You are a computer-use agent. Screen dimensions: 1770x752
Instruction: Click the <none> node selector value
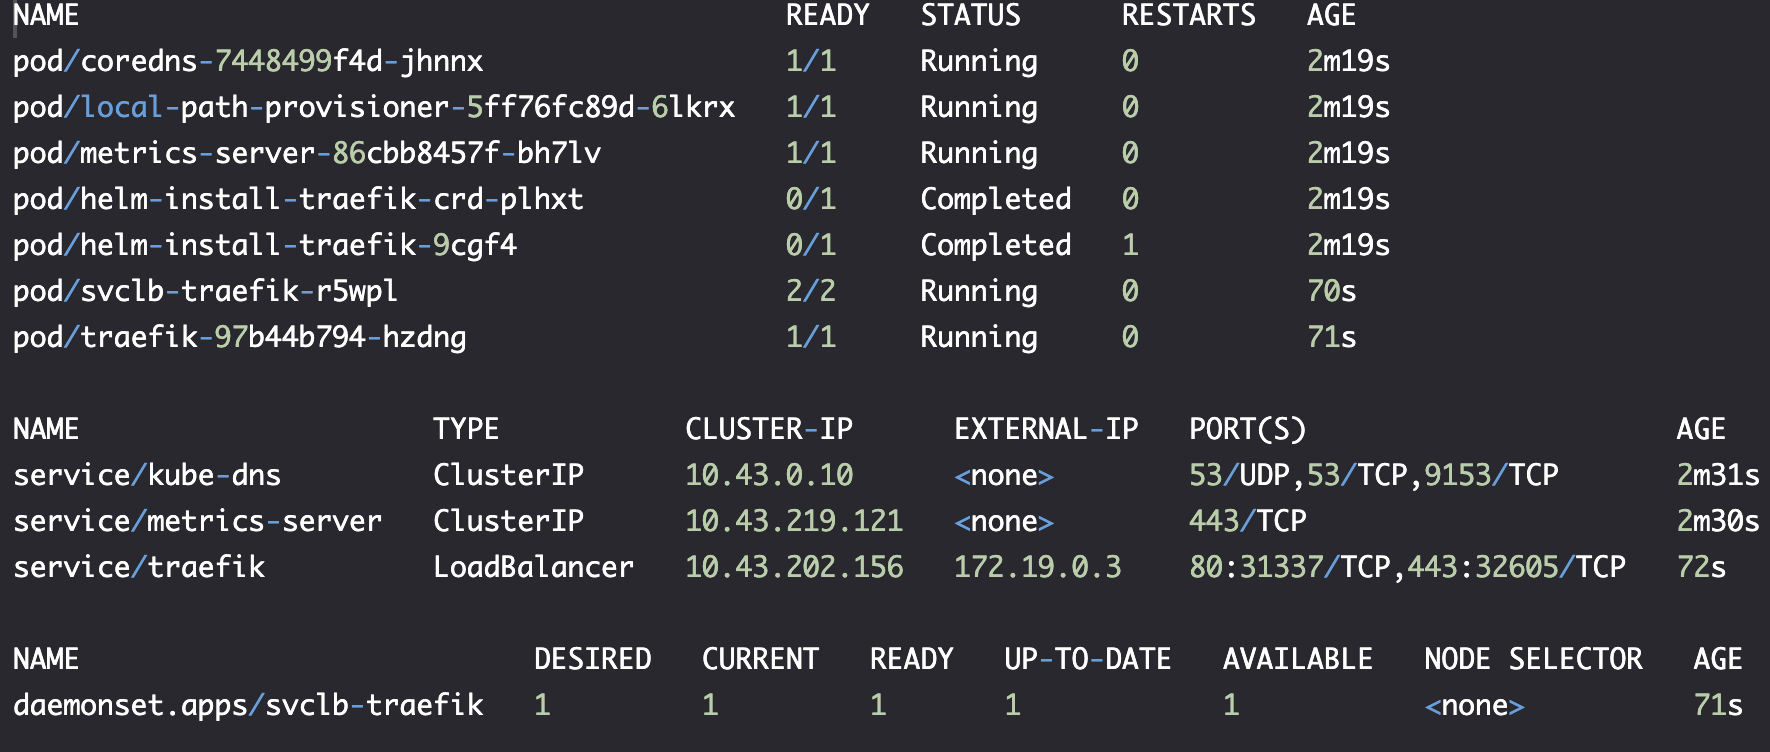(x=1474, y=706)
